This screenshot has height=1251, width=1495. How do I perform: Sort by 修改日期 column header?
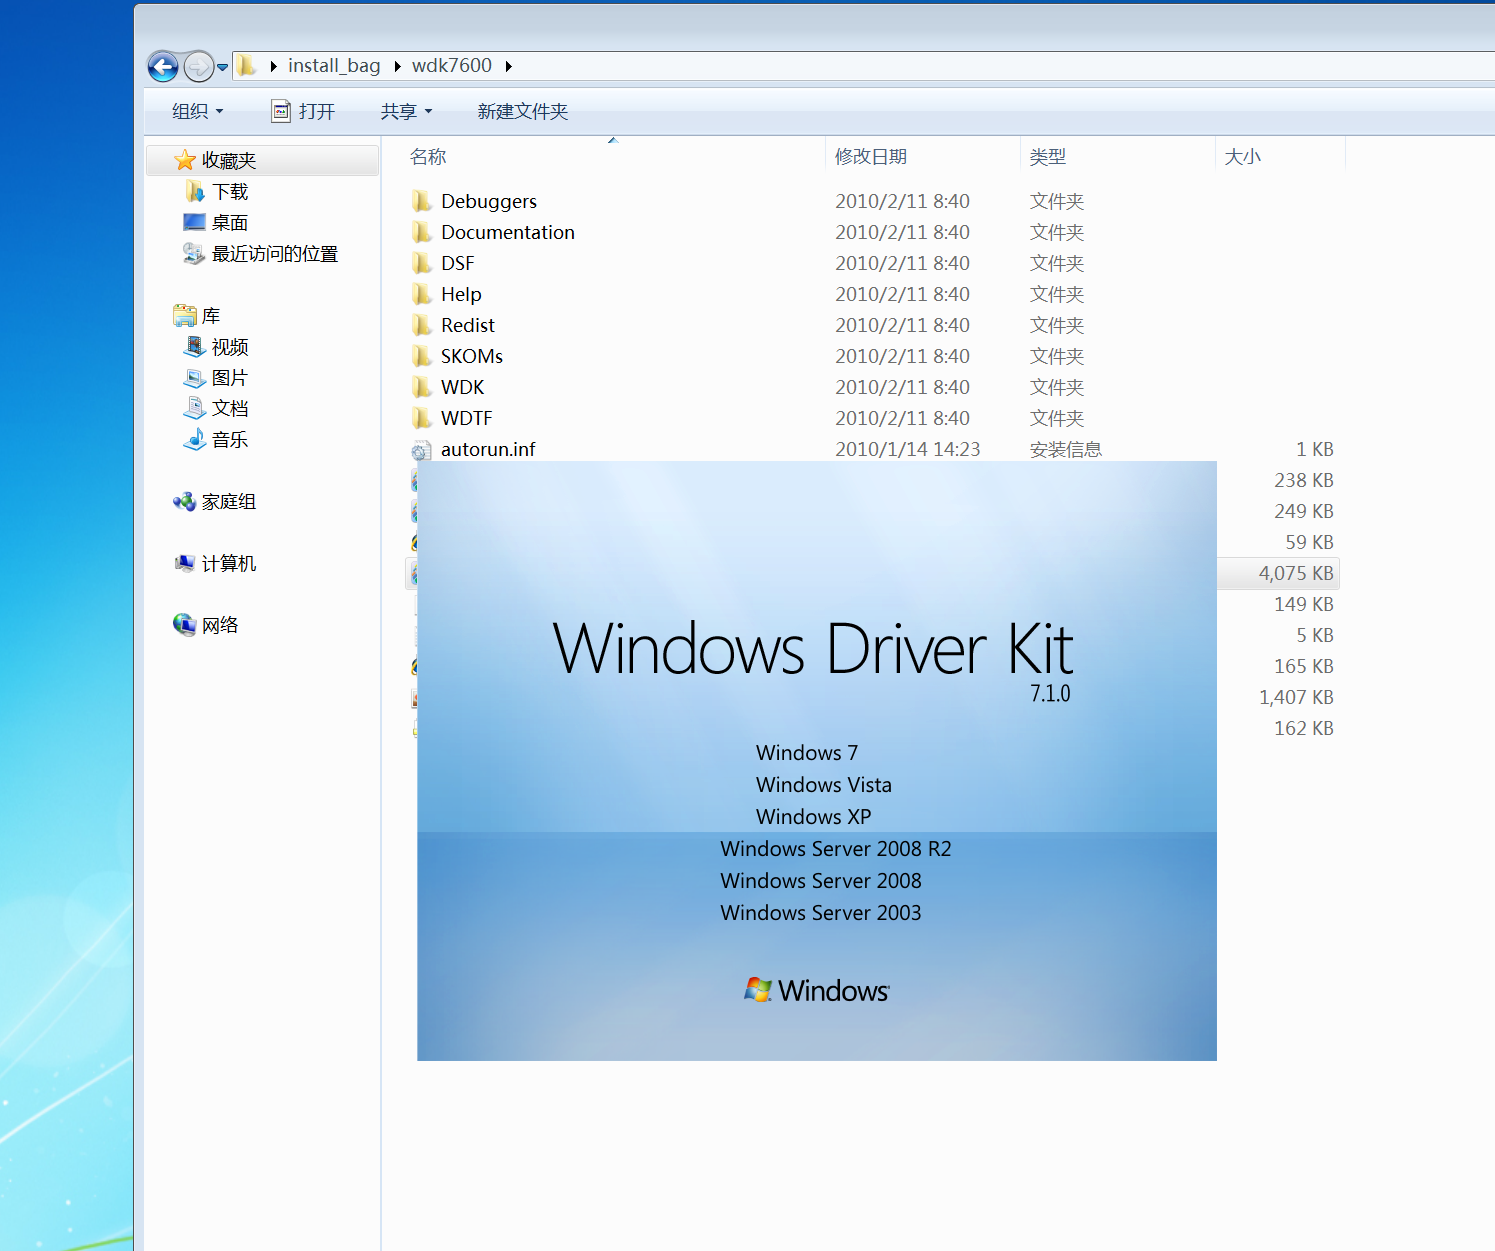point(871,157)
